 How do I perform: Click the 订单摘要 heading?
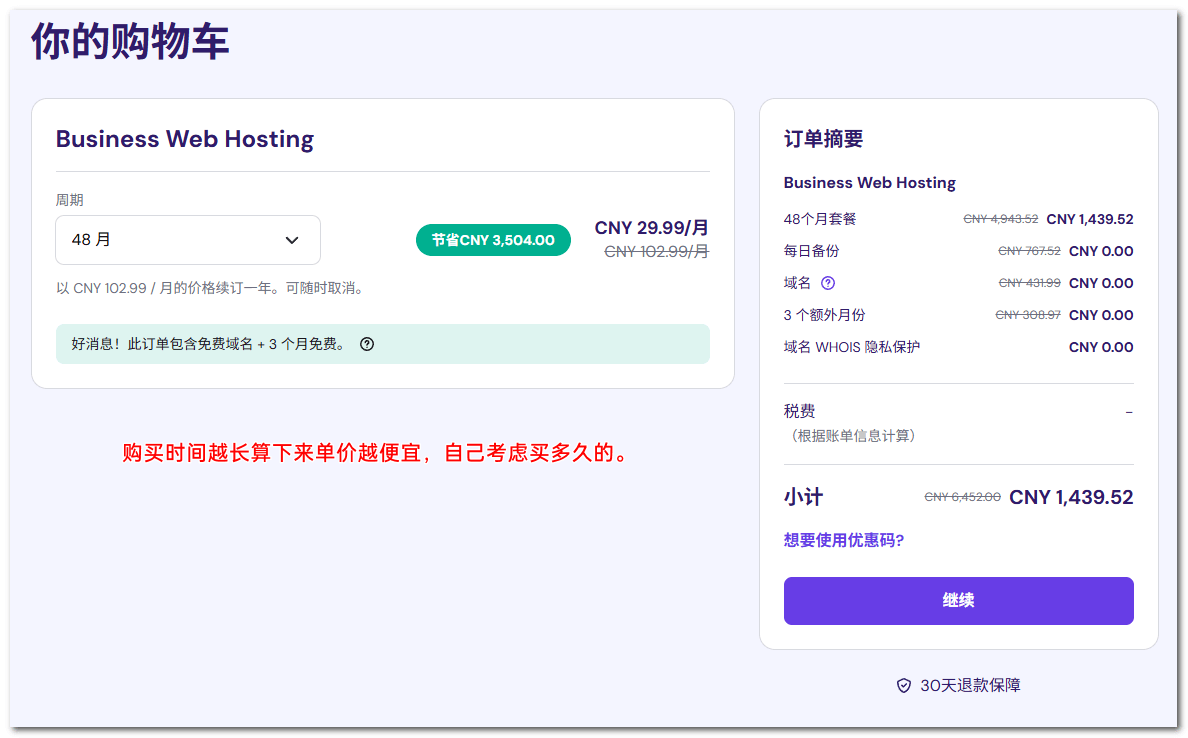[x=823, y=139]
